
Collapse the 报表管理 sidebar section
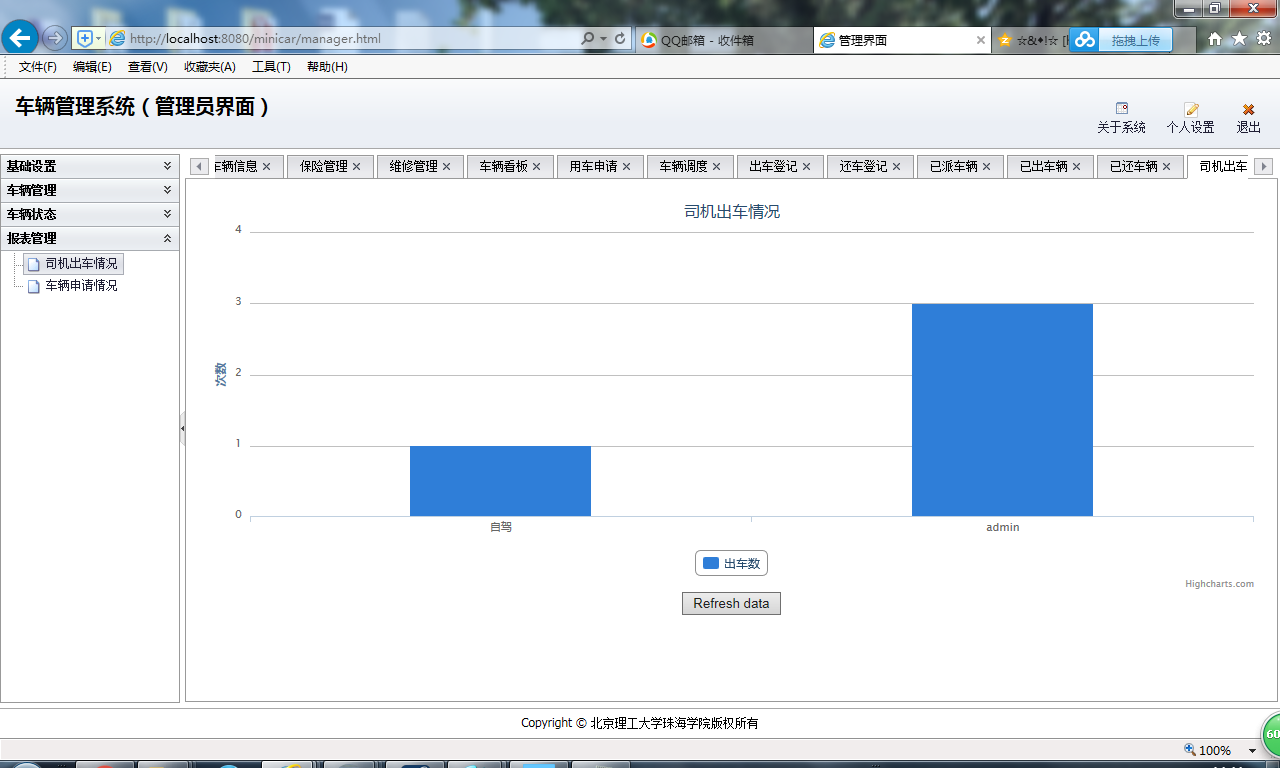(168, 238)
